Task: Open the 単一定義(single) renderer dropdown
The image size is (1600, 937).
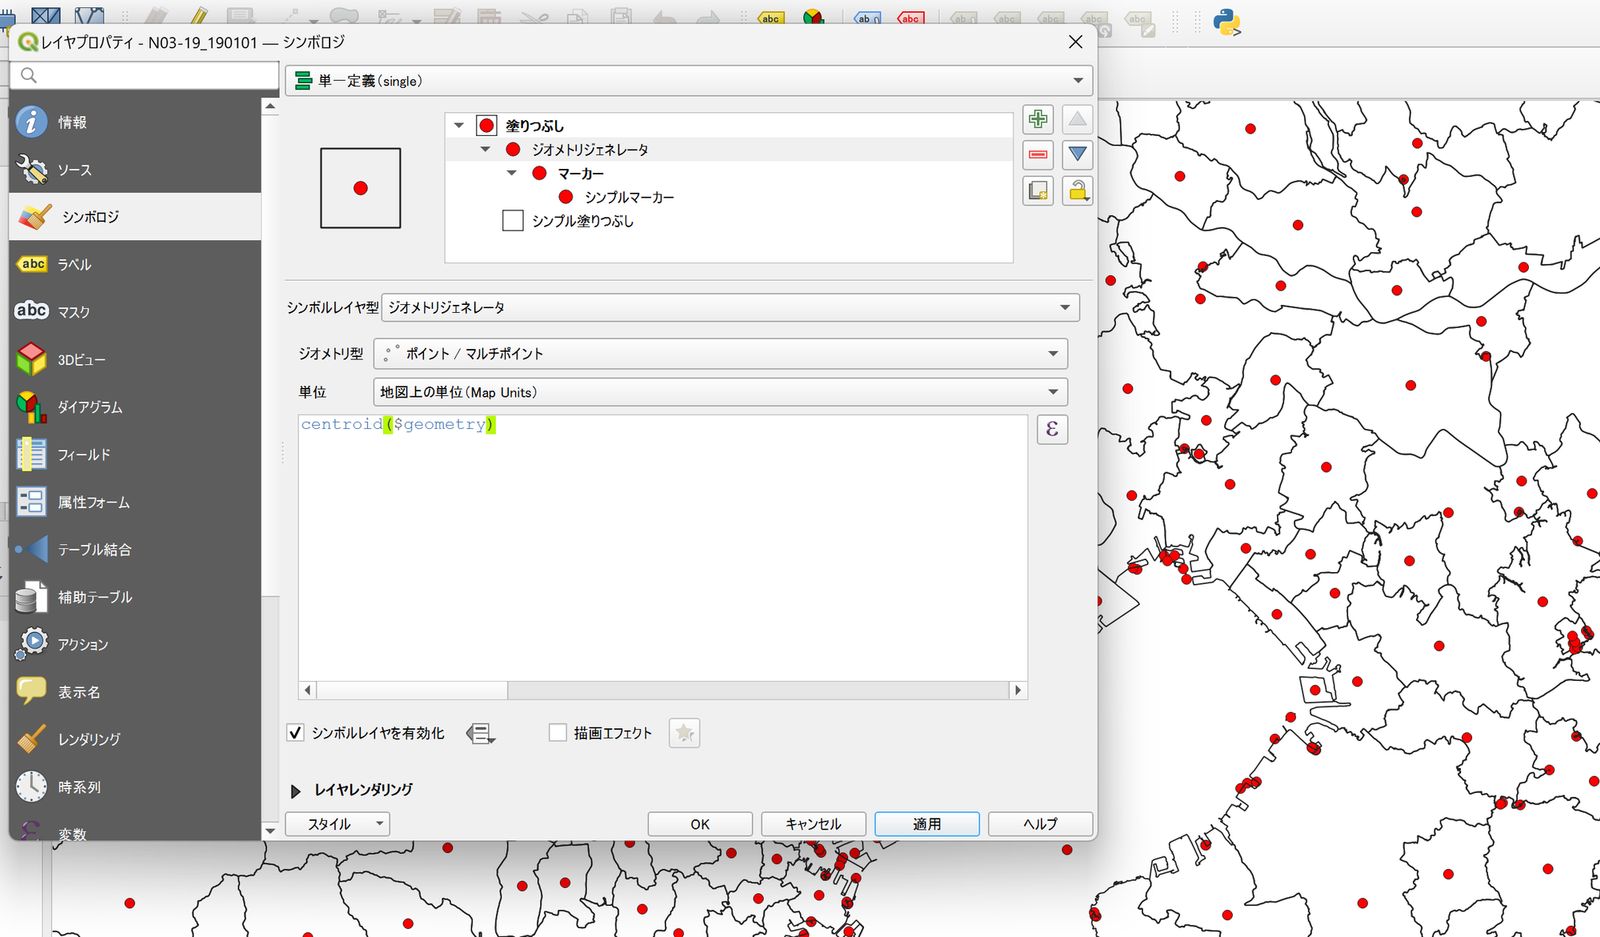Action: (689, 81)
